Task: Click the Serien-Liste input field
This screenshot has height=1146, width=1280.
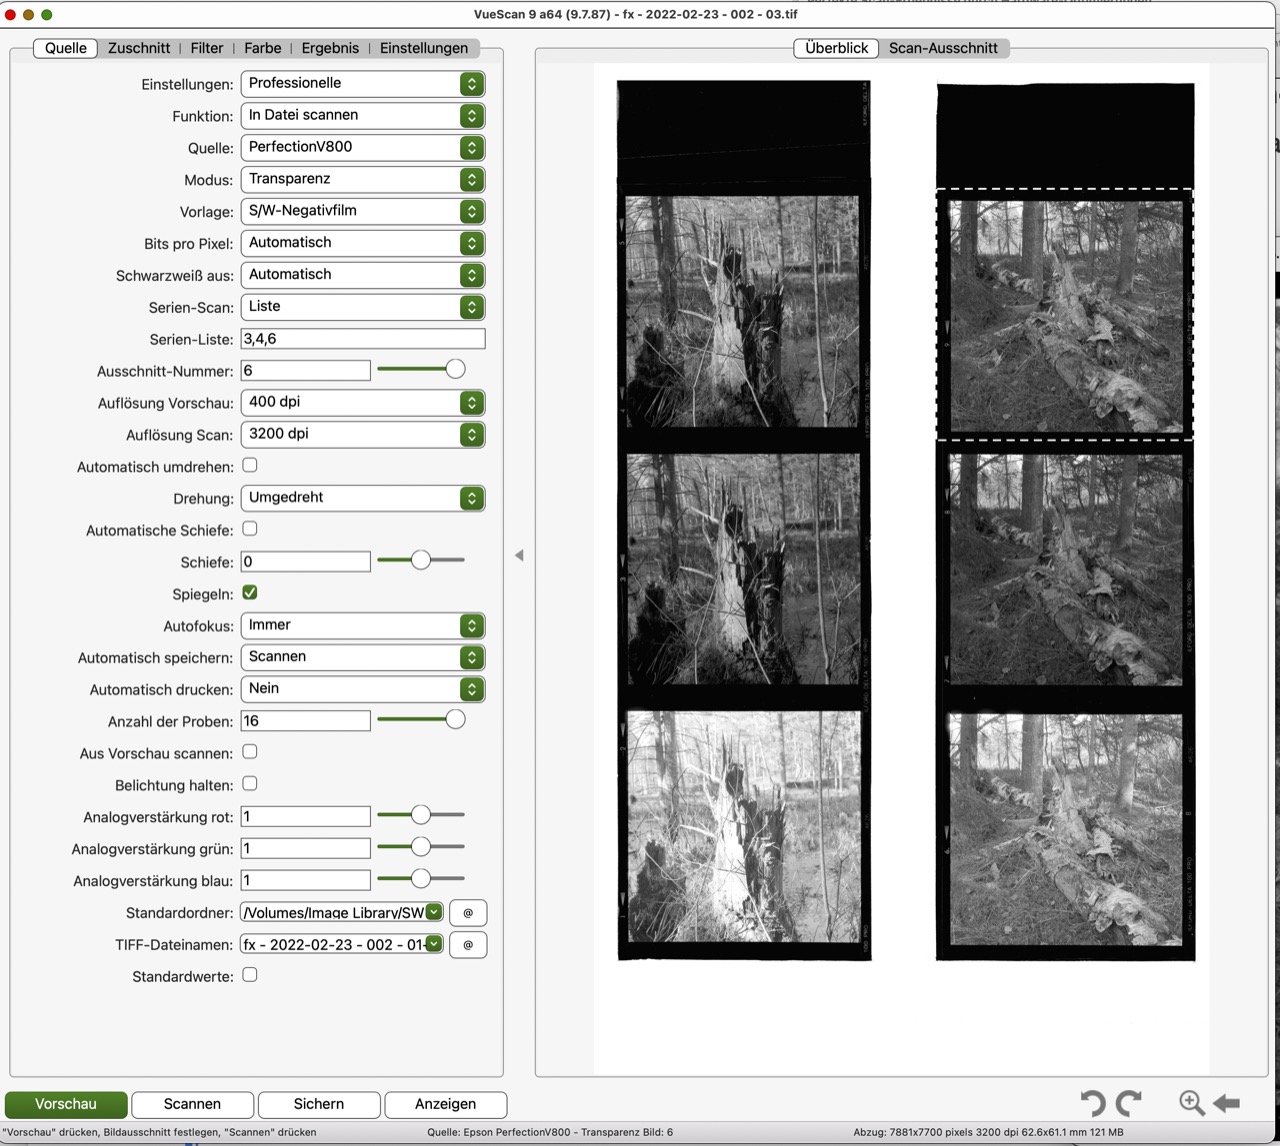Action: coord(363,339)
